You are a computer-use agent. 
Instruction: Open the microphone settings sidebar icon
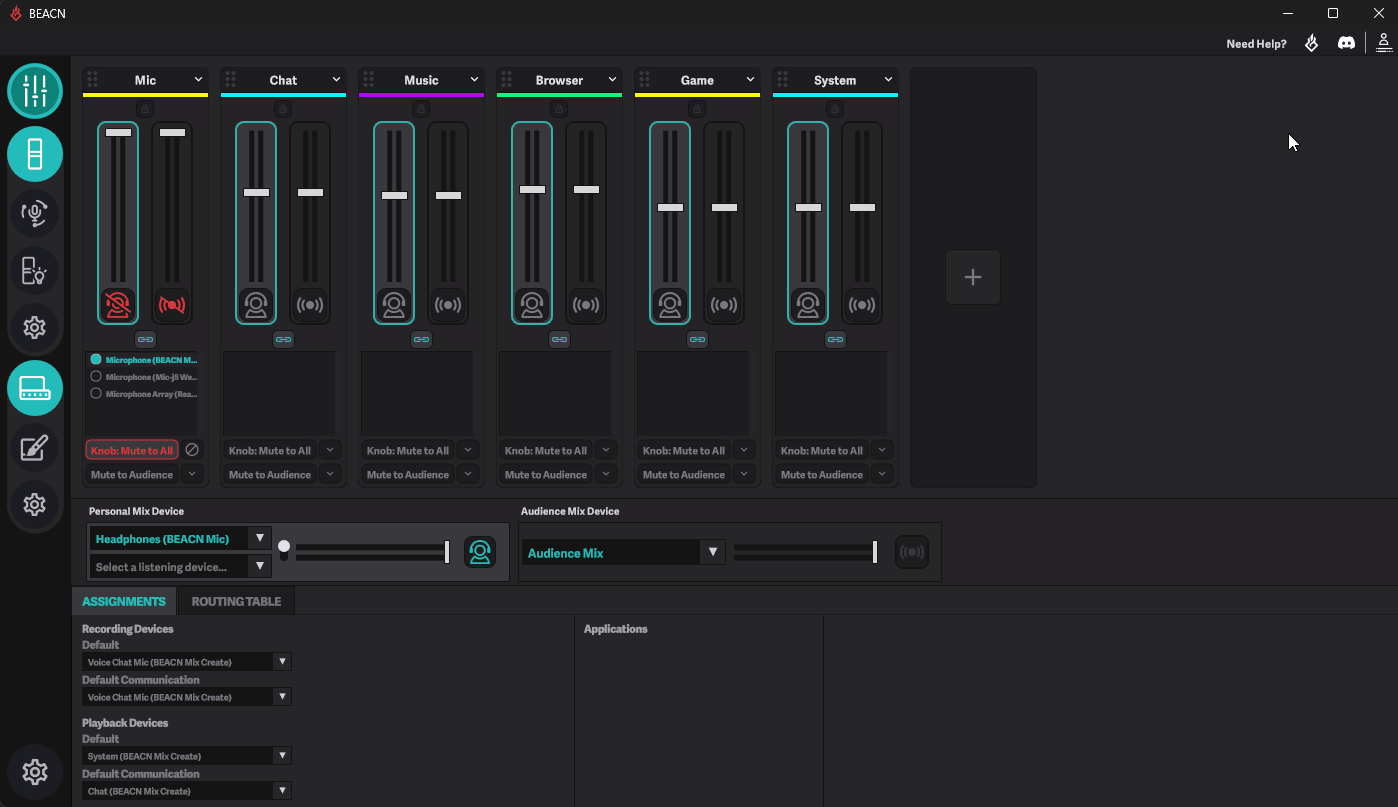[35, 213]
